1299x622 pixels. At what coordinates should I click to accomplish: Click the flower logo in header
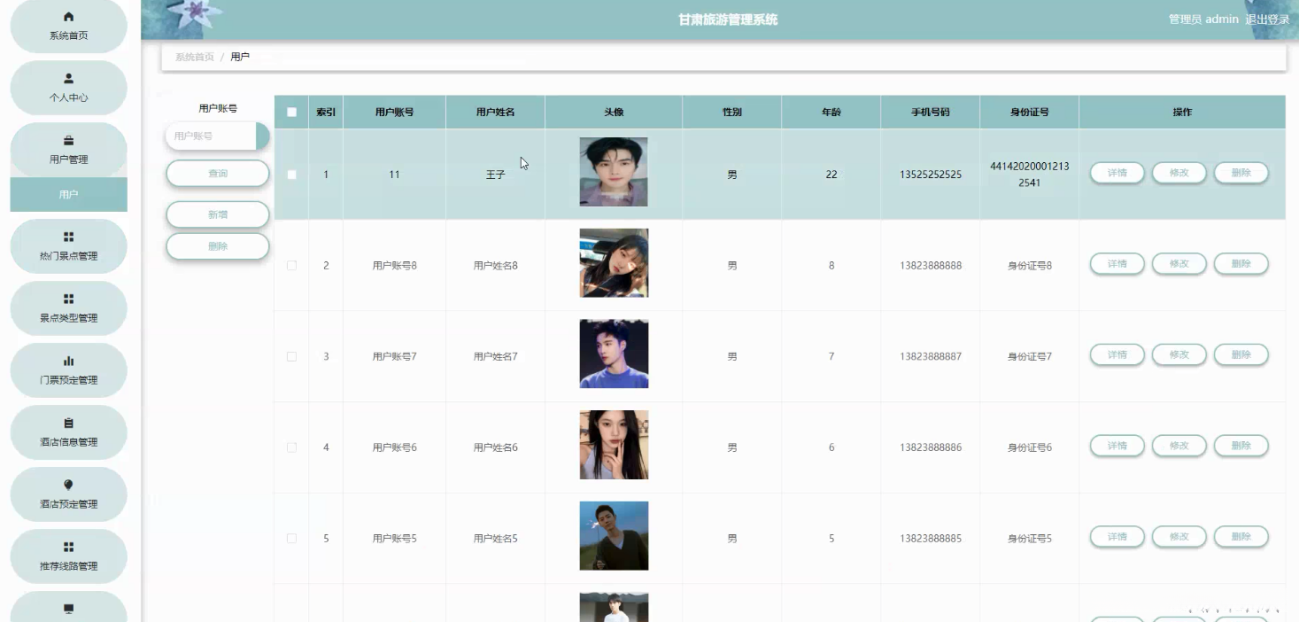[194, 17]
